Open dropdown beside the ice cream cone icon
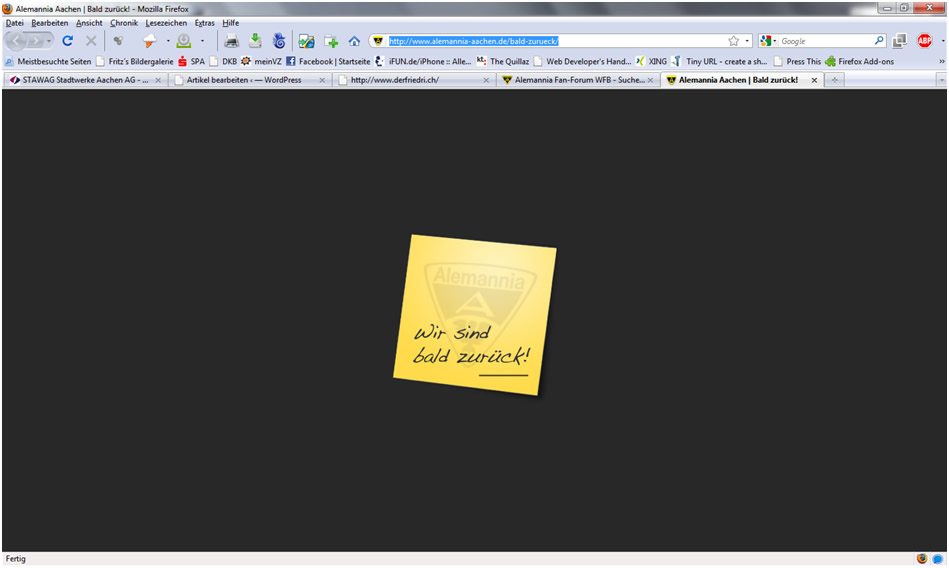949x568 pixels. click(x=168, y=41)
